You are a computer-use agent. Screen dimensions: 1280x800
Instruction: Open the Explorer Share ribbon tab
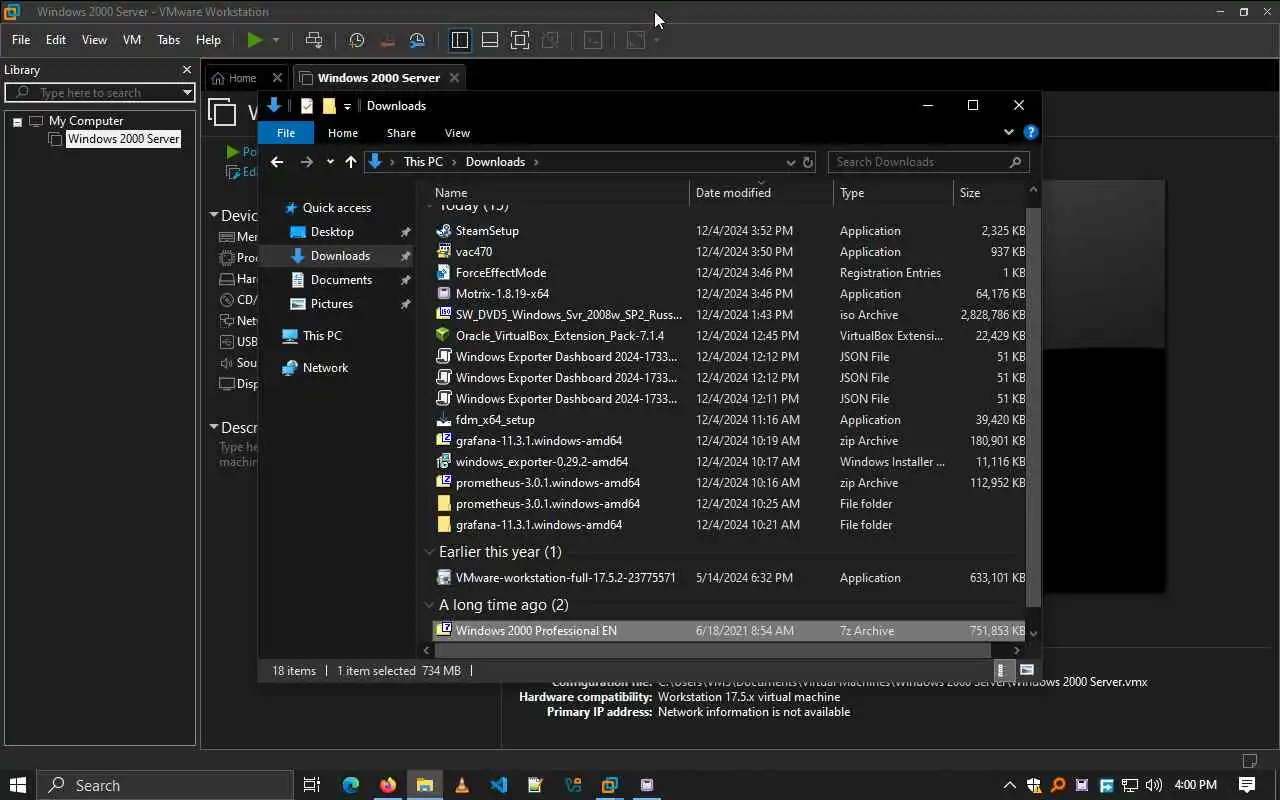[x=401, y=133]
